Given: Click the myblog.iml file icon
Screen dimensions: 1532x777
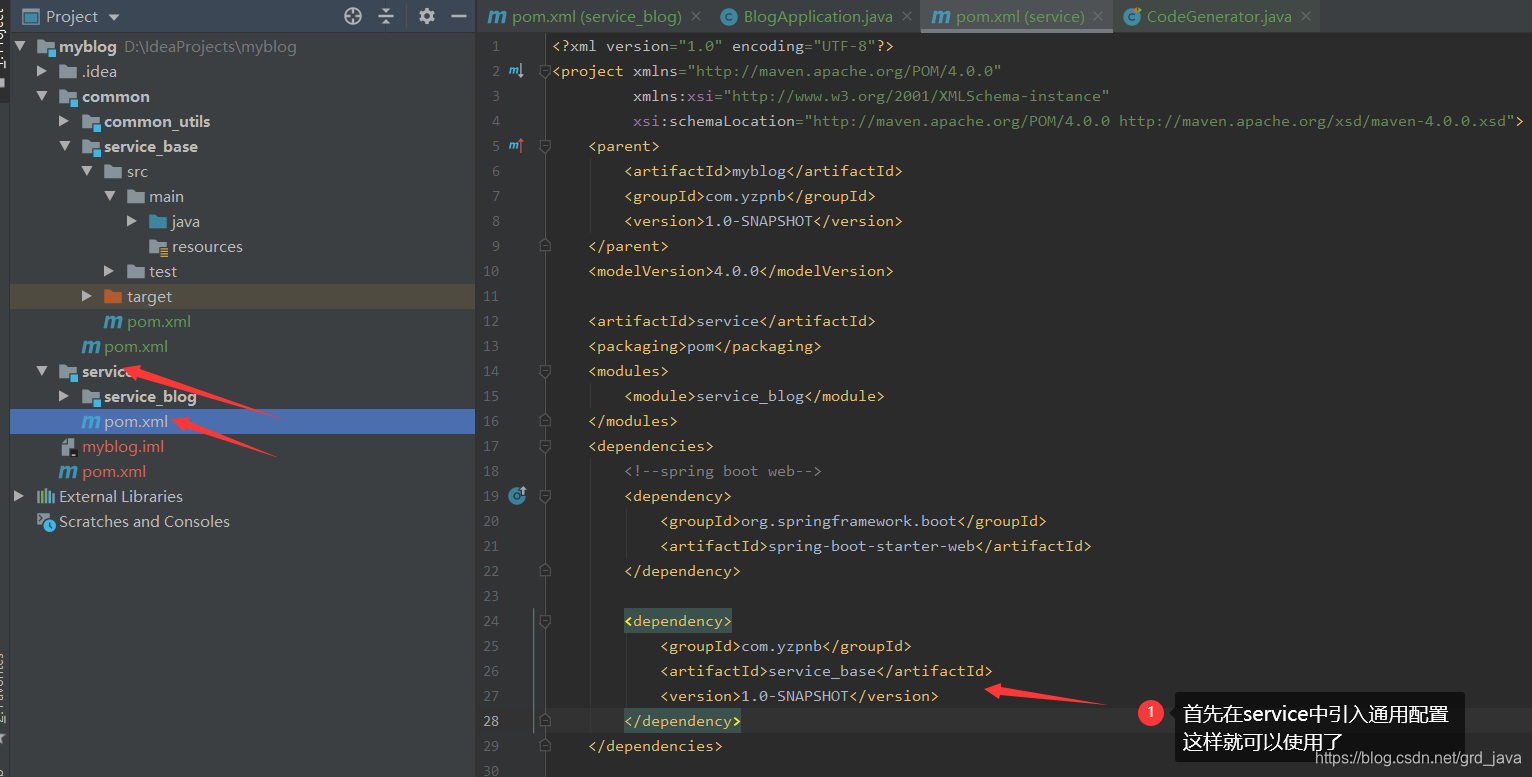Looking at the screenshot, I should [x=69, y=447].
